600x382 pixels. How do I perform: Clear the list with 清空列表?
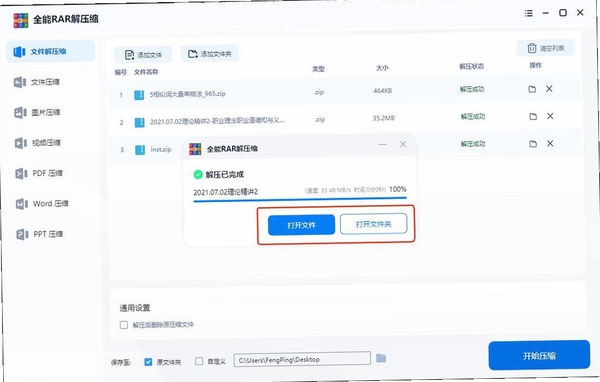[x=545, y=48]
